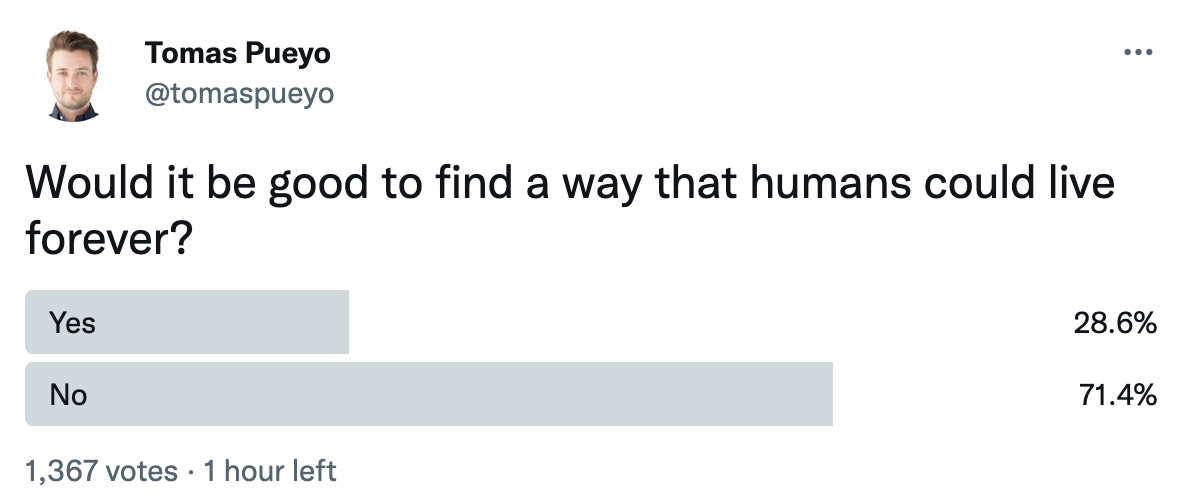Click empty space in the Yes row
The image size is (1182, 502).
[700, 323]
